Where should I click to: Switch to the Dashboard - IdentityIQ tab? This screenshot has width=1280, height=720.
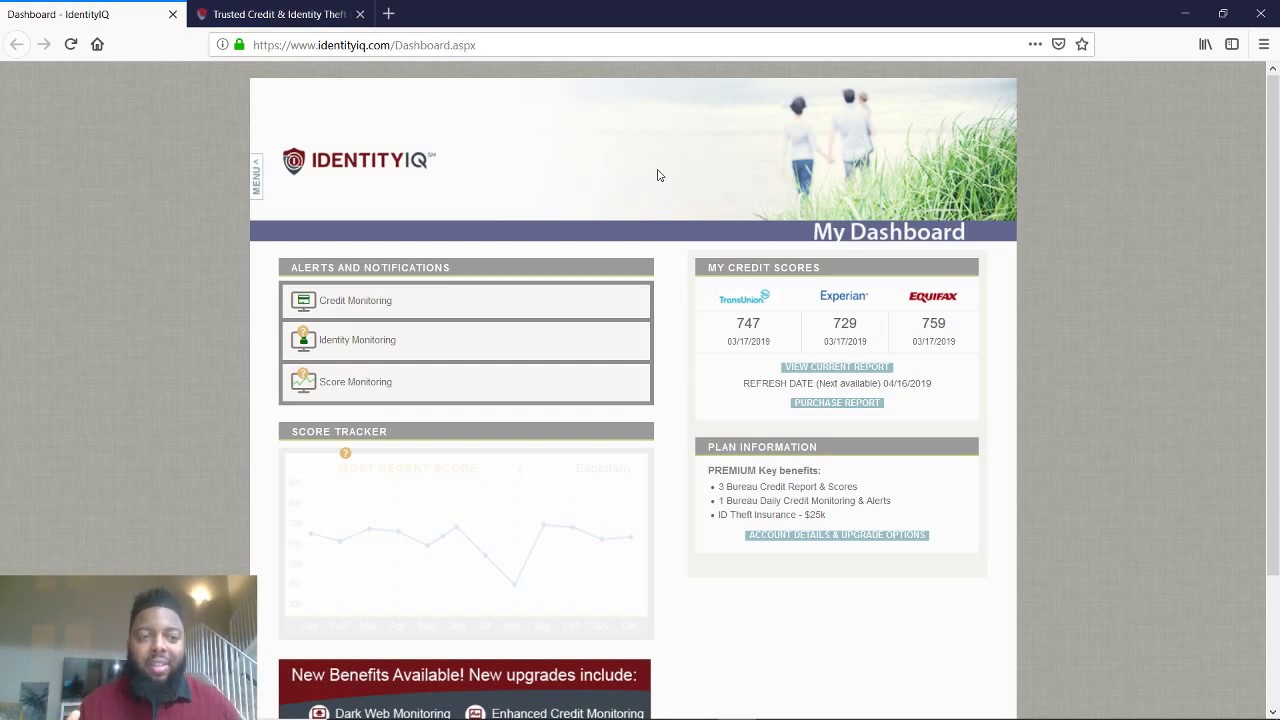pos(93,14)
